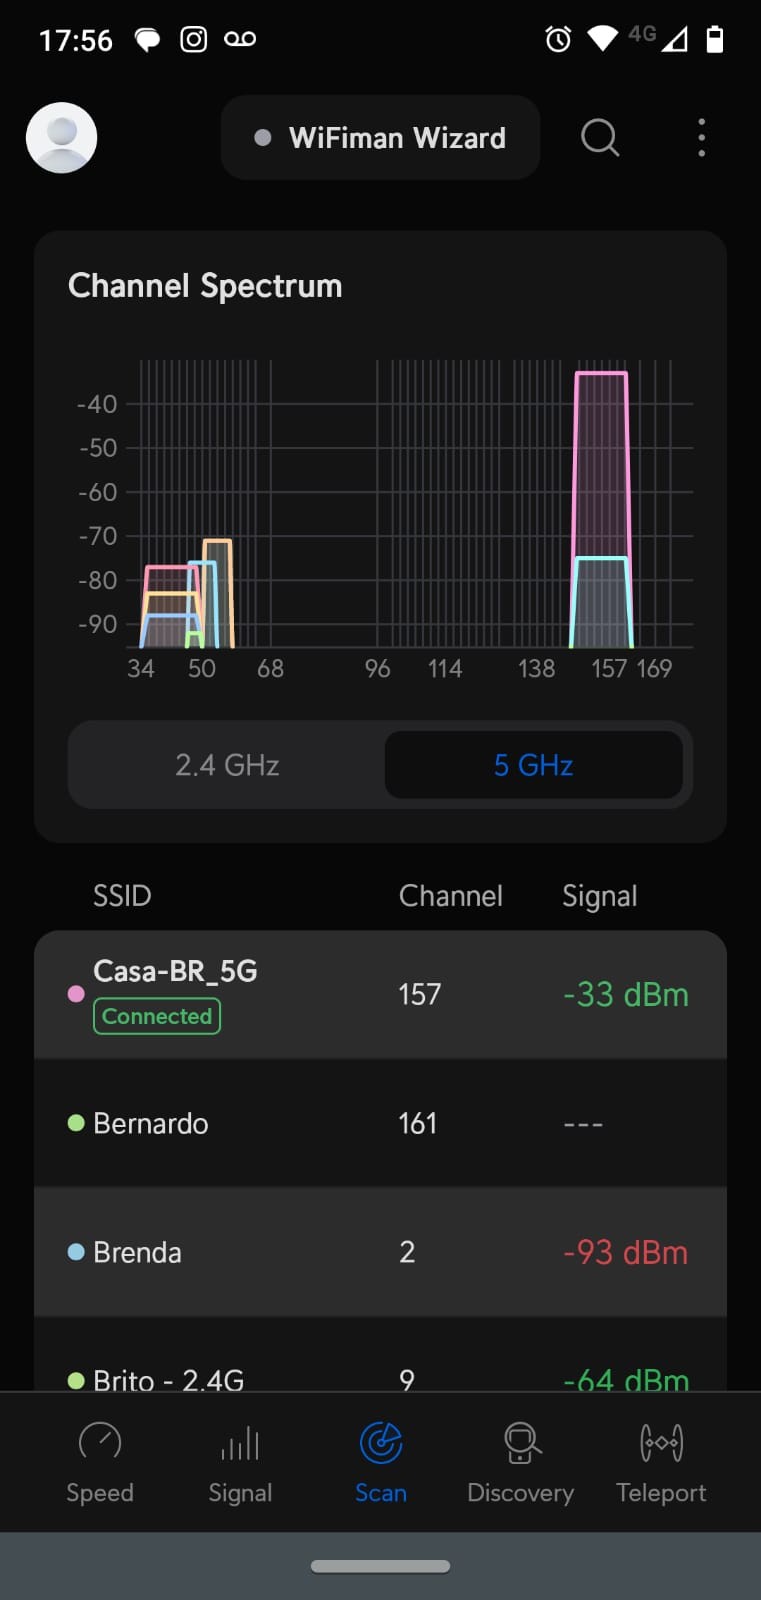Go to the Teleport tab
Viewport: 761px width, 1600px height.
[661, 1461]
